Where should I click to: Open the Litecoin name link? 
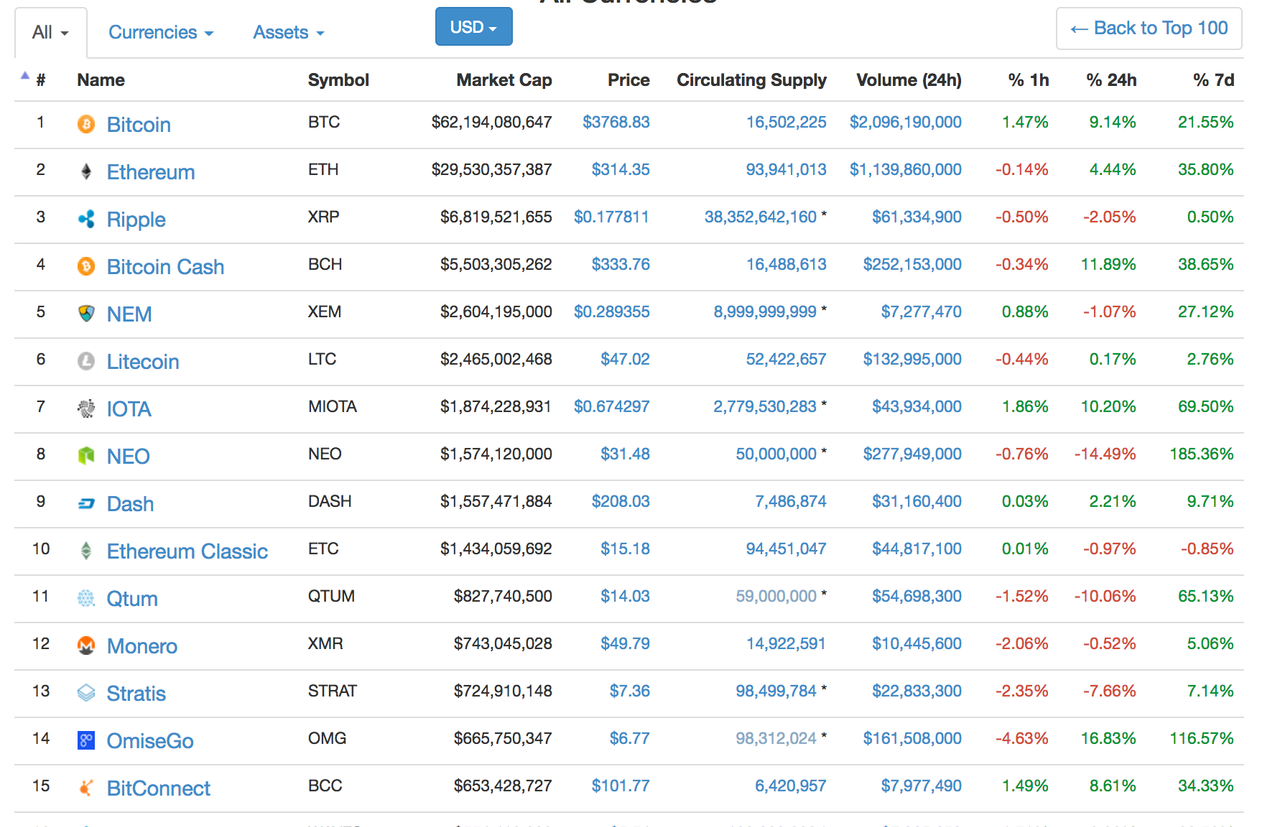143,362
